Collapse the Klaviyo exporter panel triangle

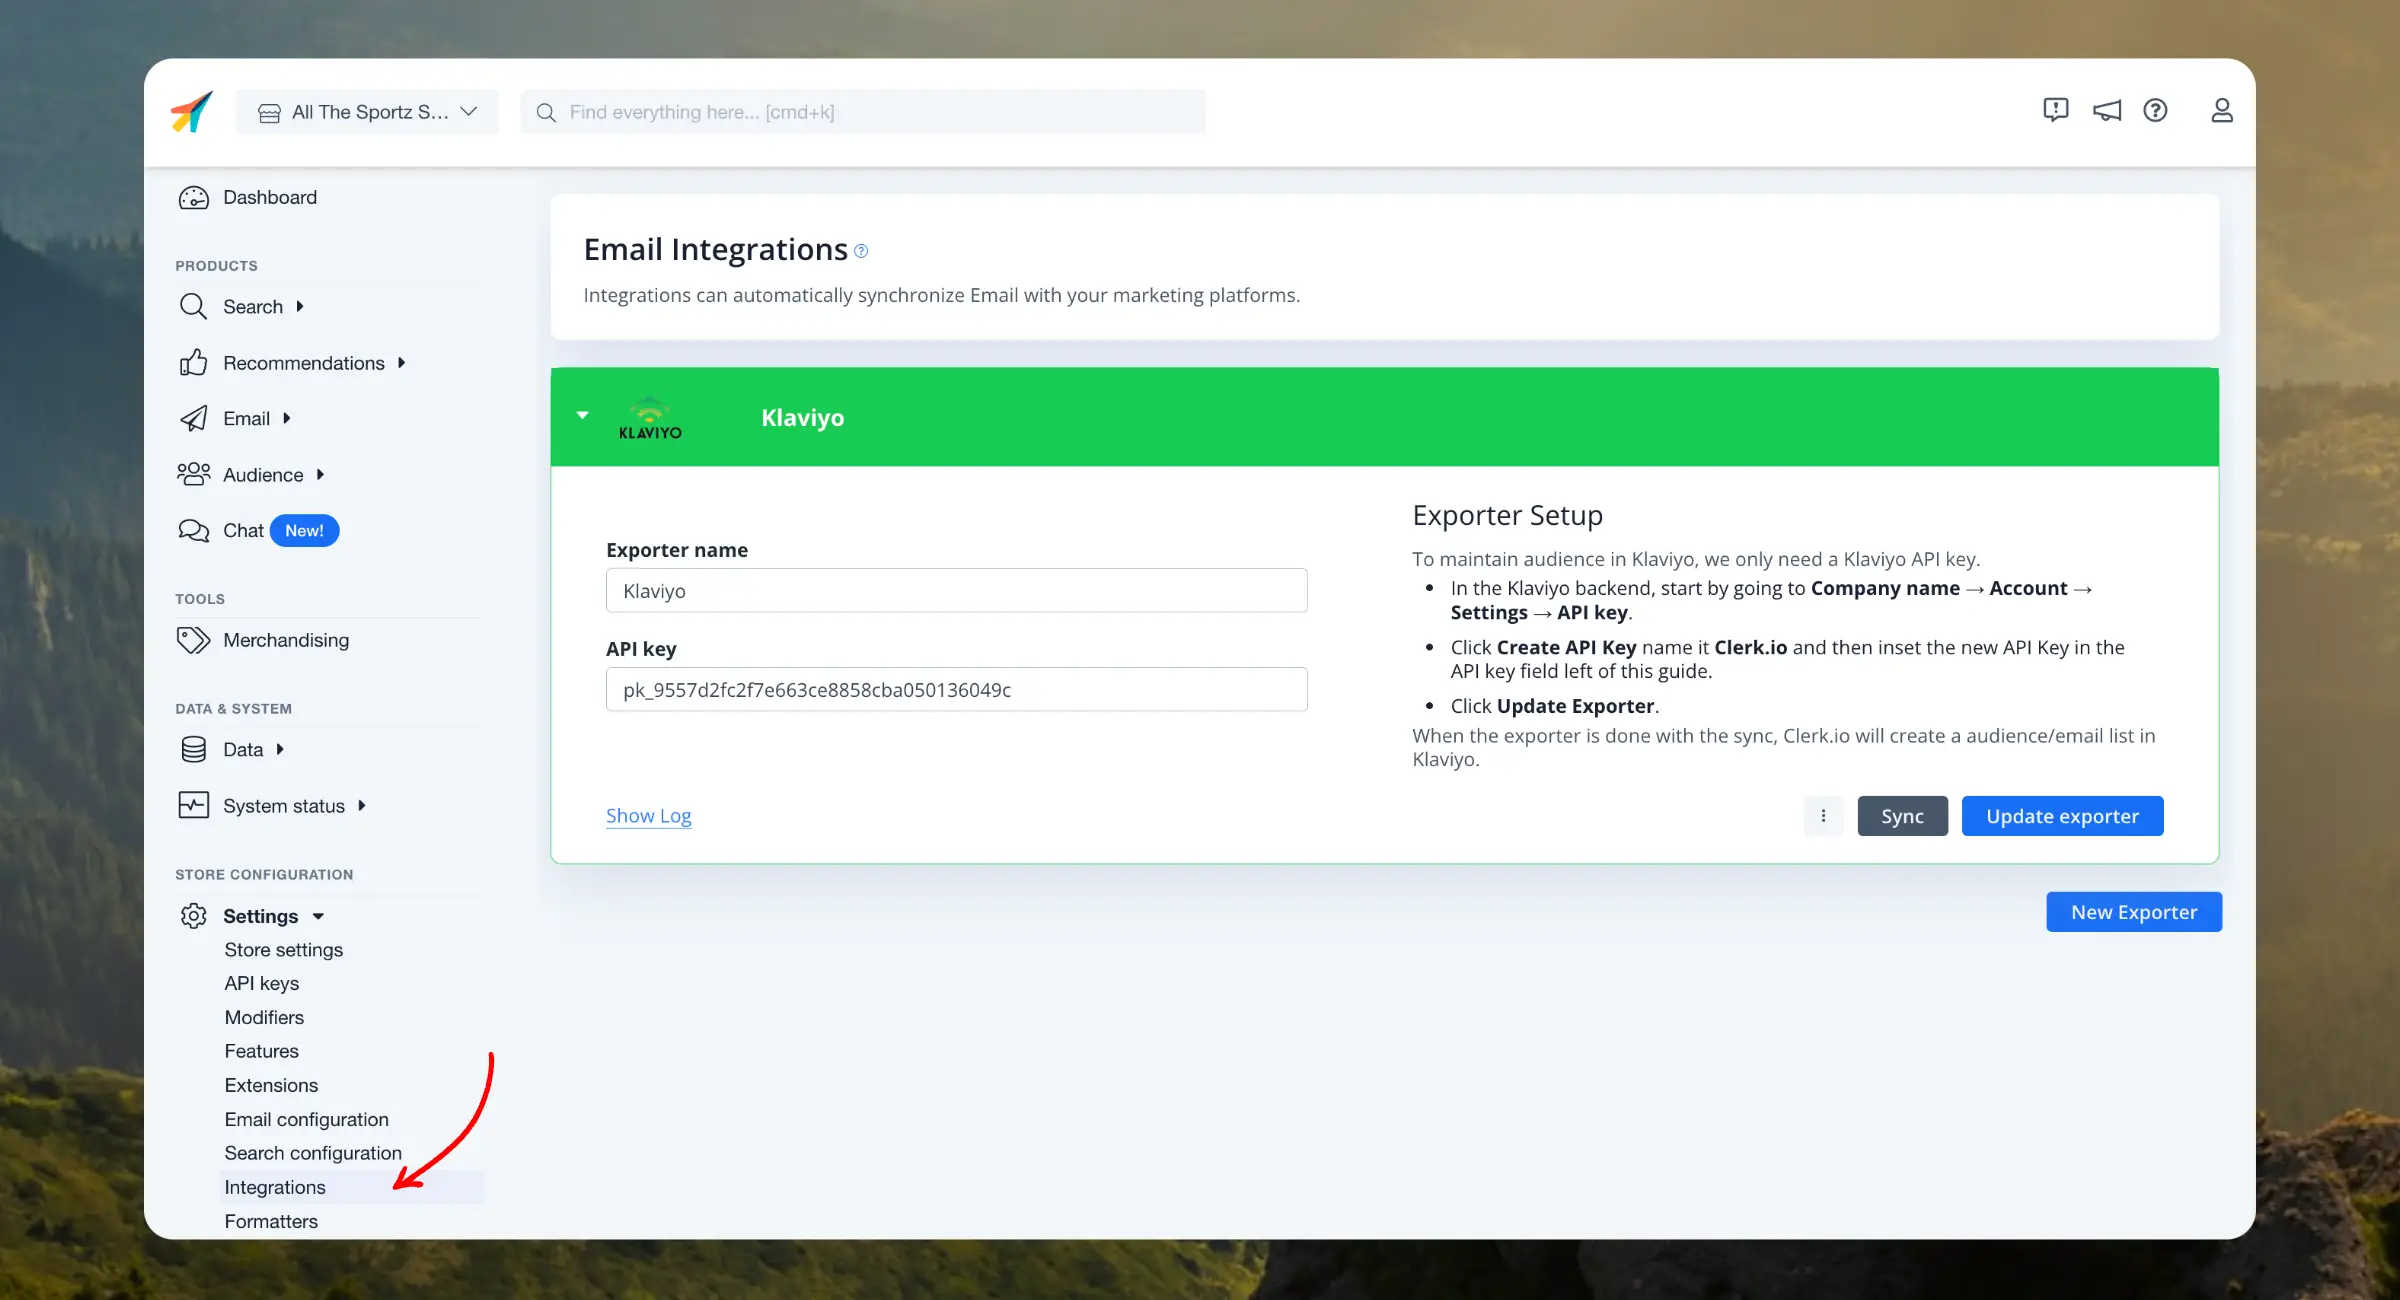coord(582,415)
